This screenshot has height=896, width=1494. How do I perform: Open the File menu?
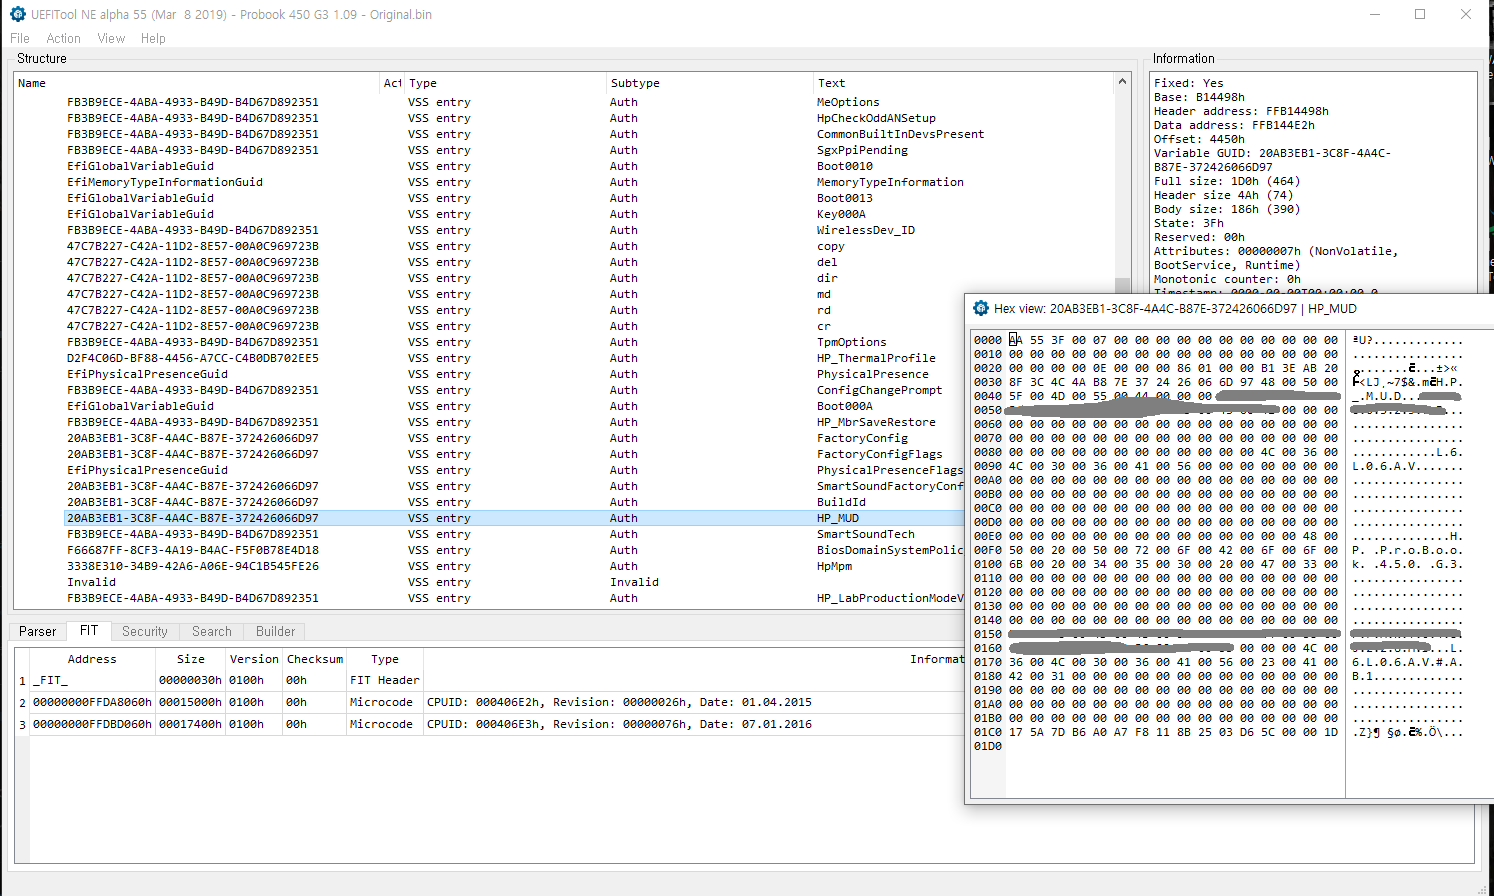click(19, 38)
